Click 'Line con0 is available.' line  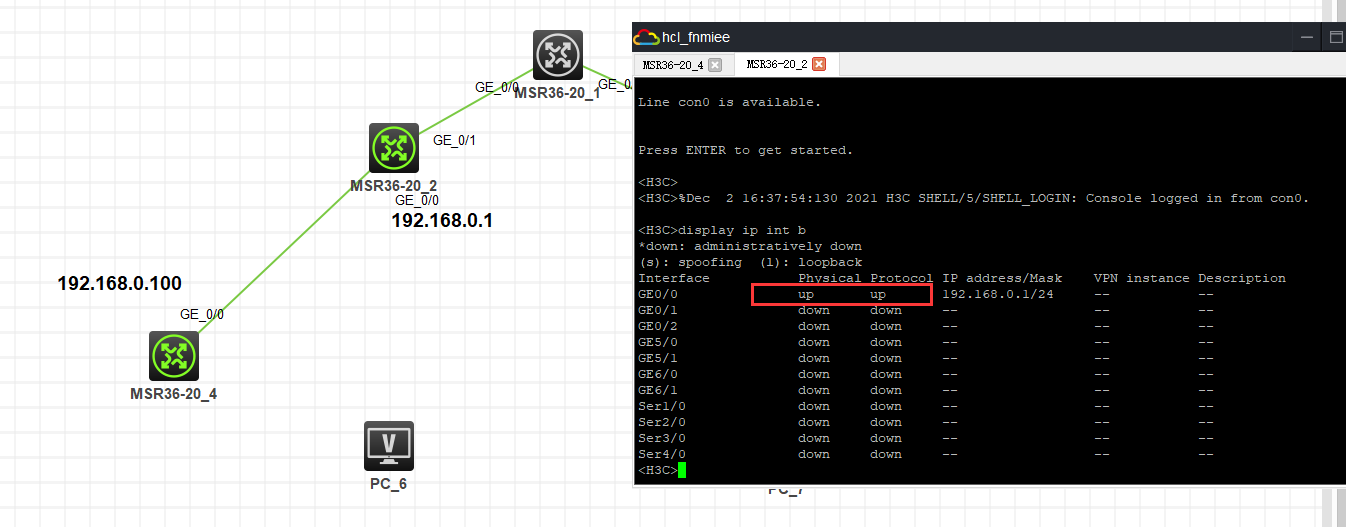[729, 102]
